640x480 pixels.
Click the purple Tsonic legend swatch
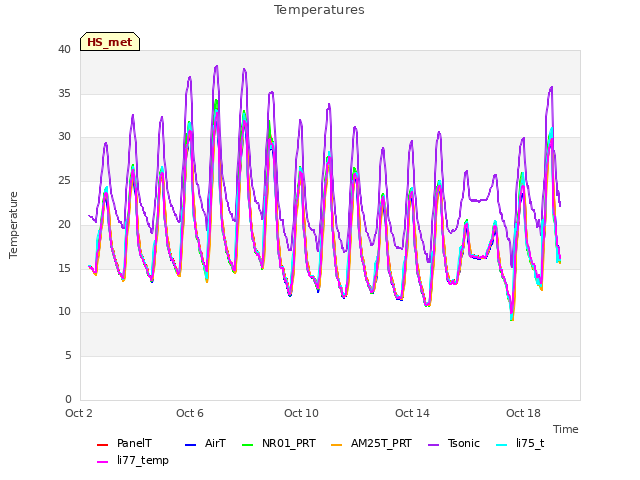pos(433,444)
